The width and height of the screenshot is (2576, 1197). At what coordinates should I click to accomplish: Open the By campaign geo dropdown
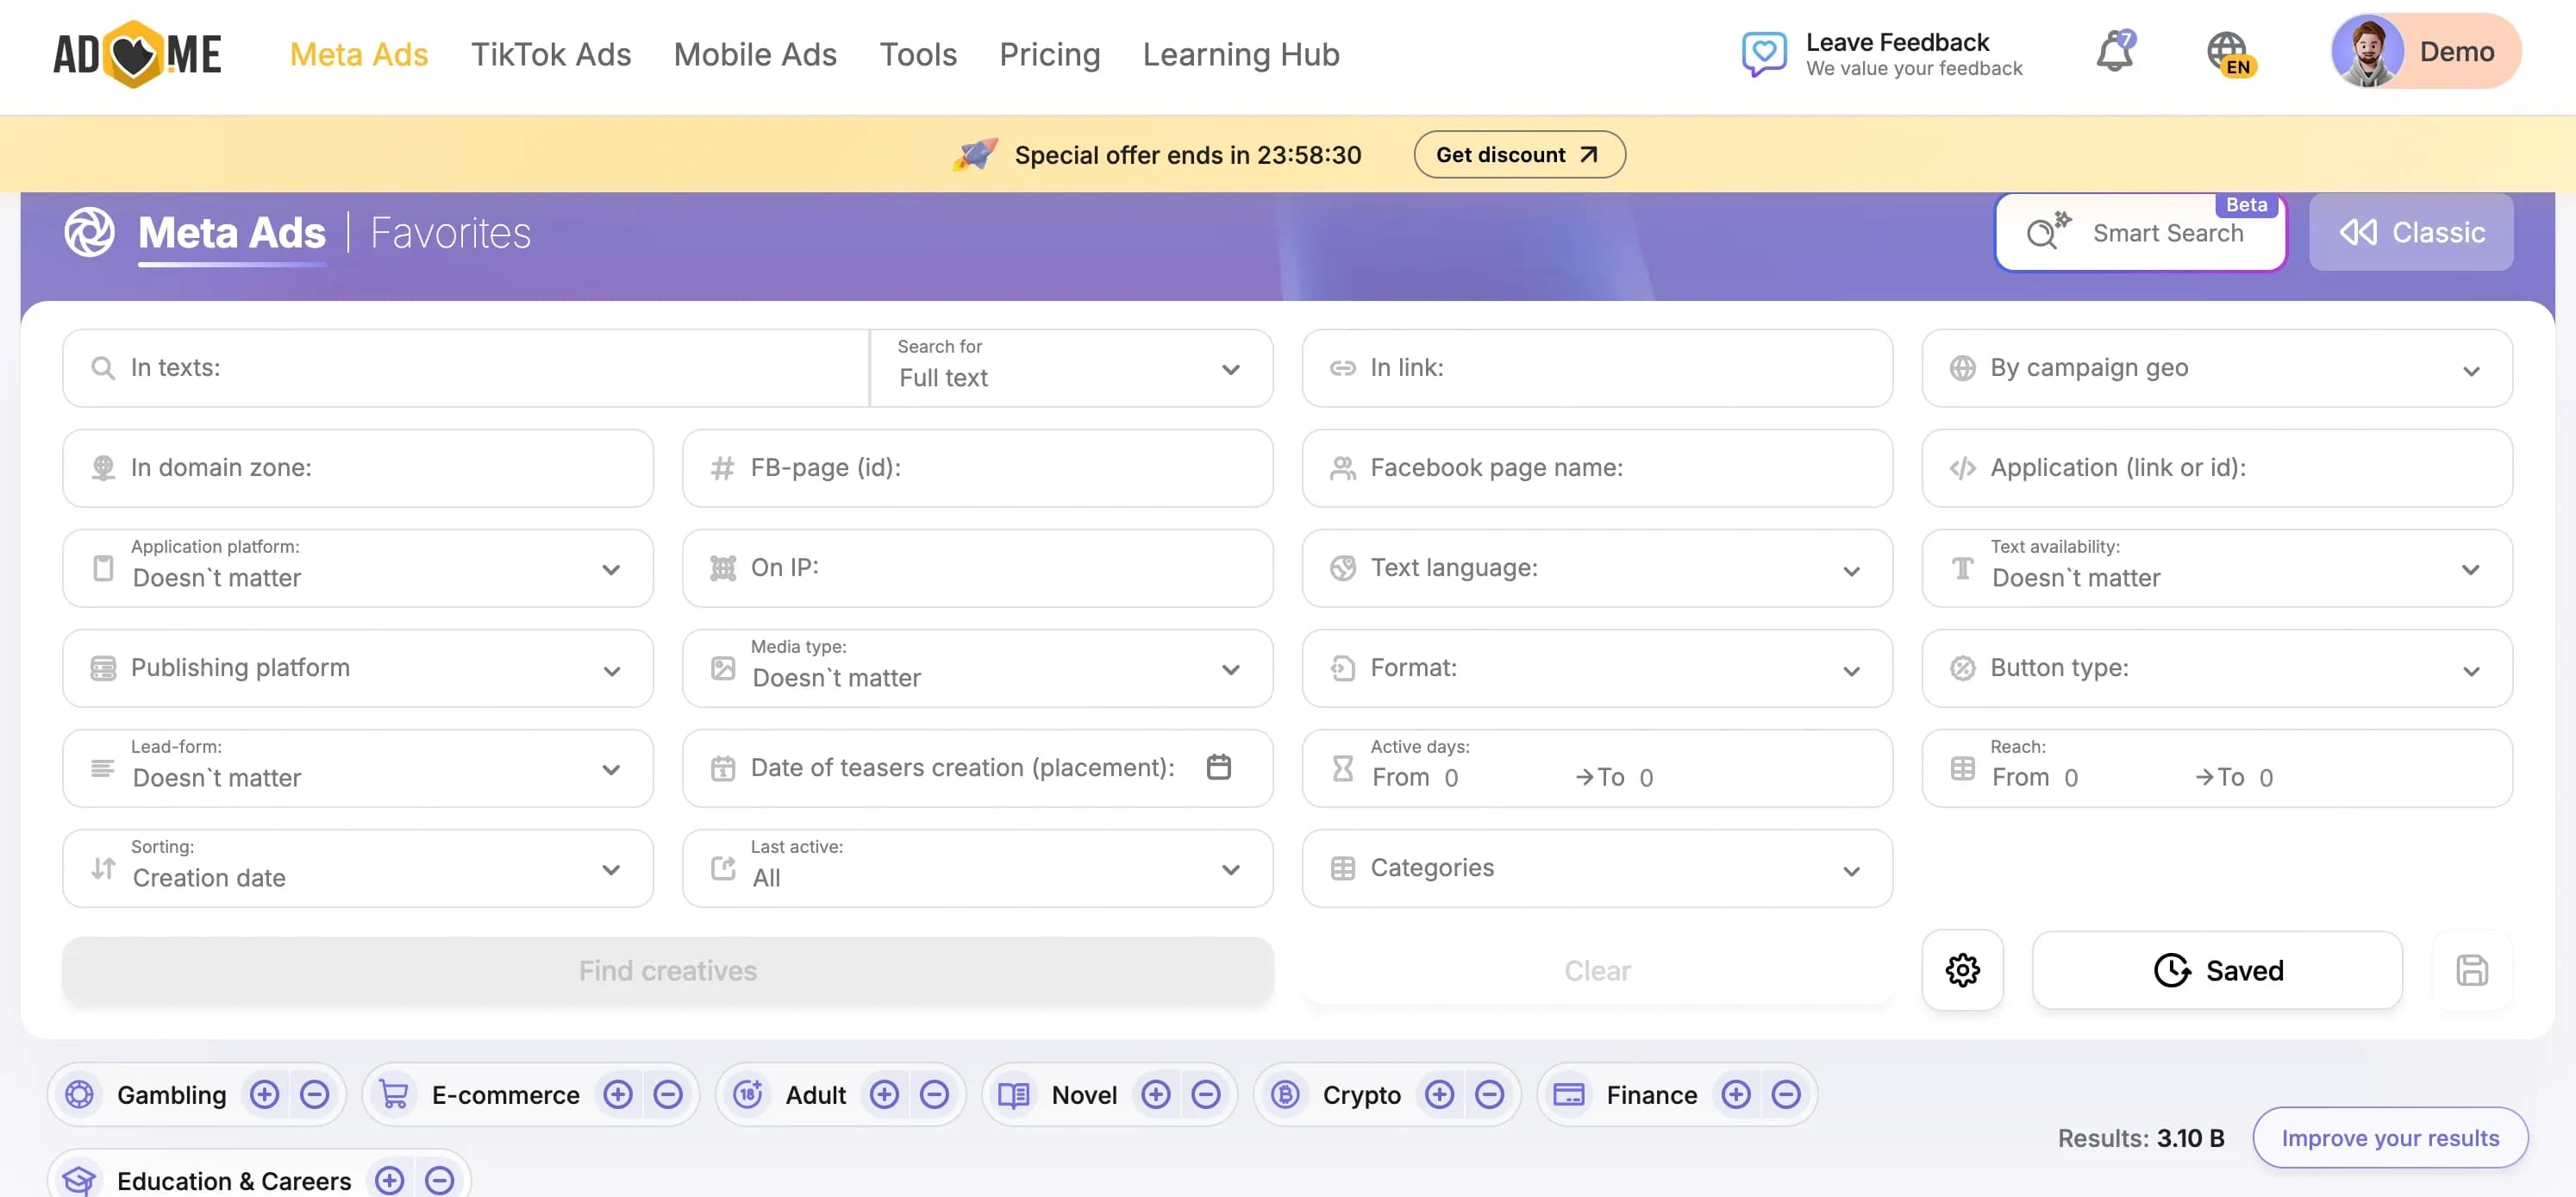click(2216, 368)
